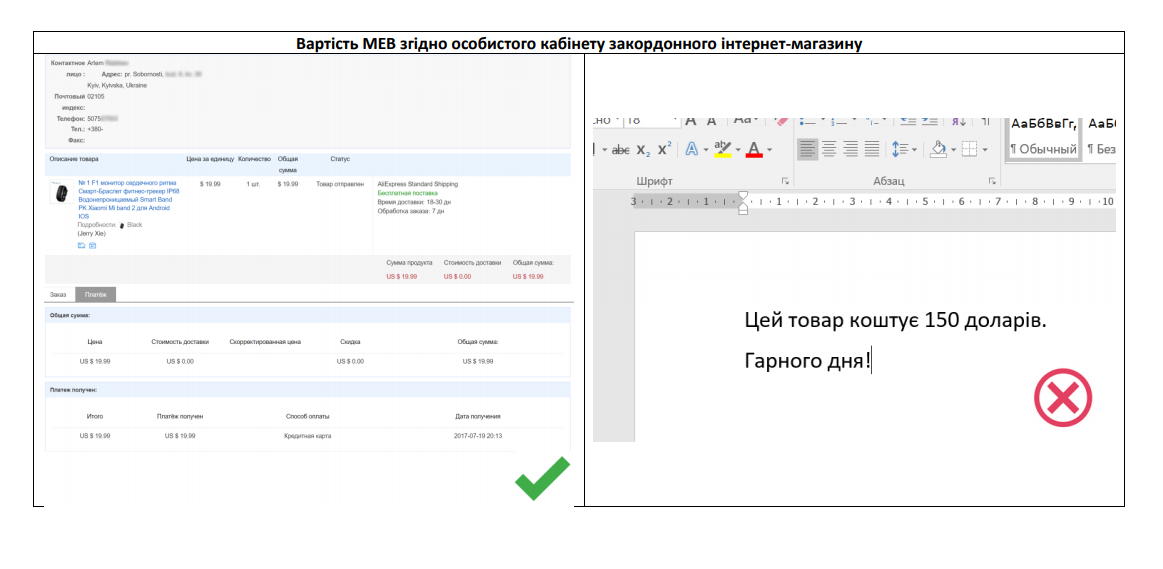The height and width of the screenshot is (569, 1163).
Task: Open the borders dropdown arrow
Action: (x=984, y=150)
